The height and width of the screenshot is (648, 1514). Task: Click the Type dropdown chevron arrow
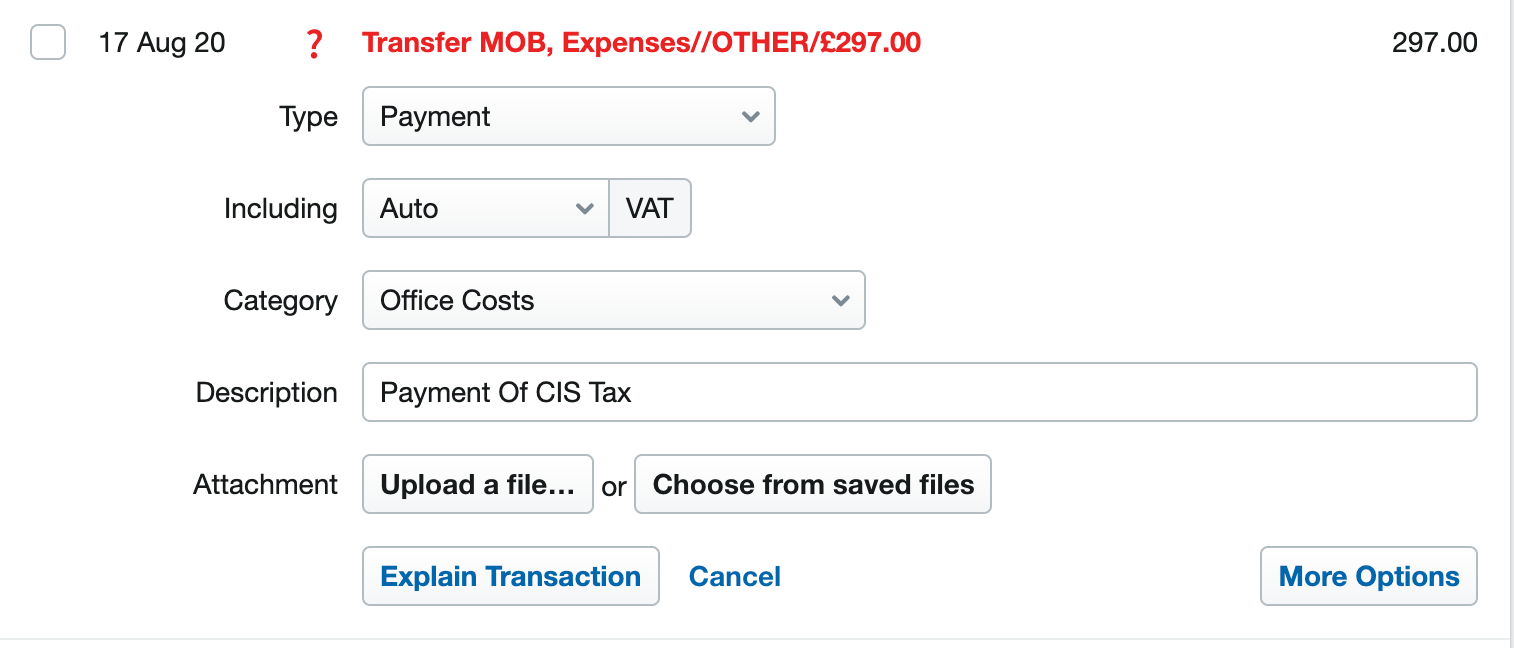pos(752,116)
